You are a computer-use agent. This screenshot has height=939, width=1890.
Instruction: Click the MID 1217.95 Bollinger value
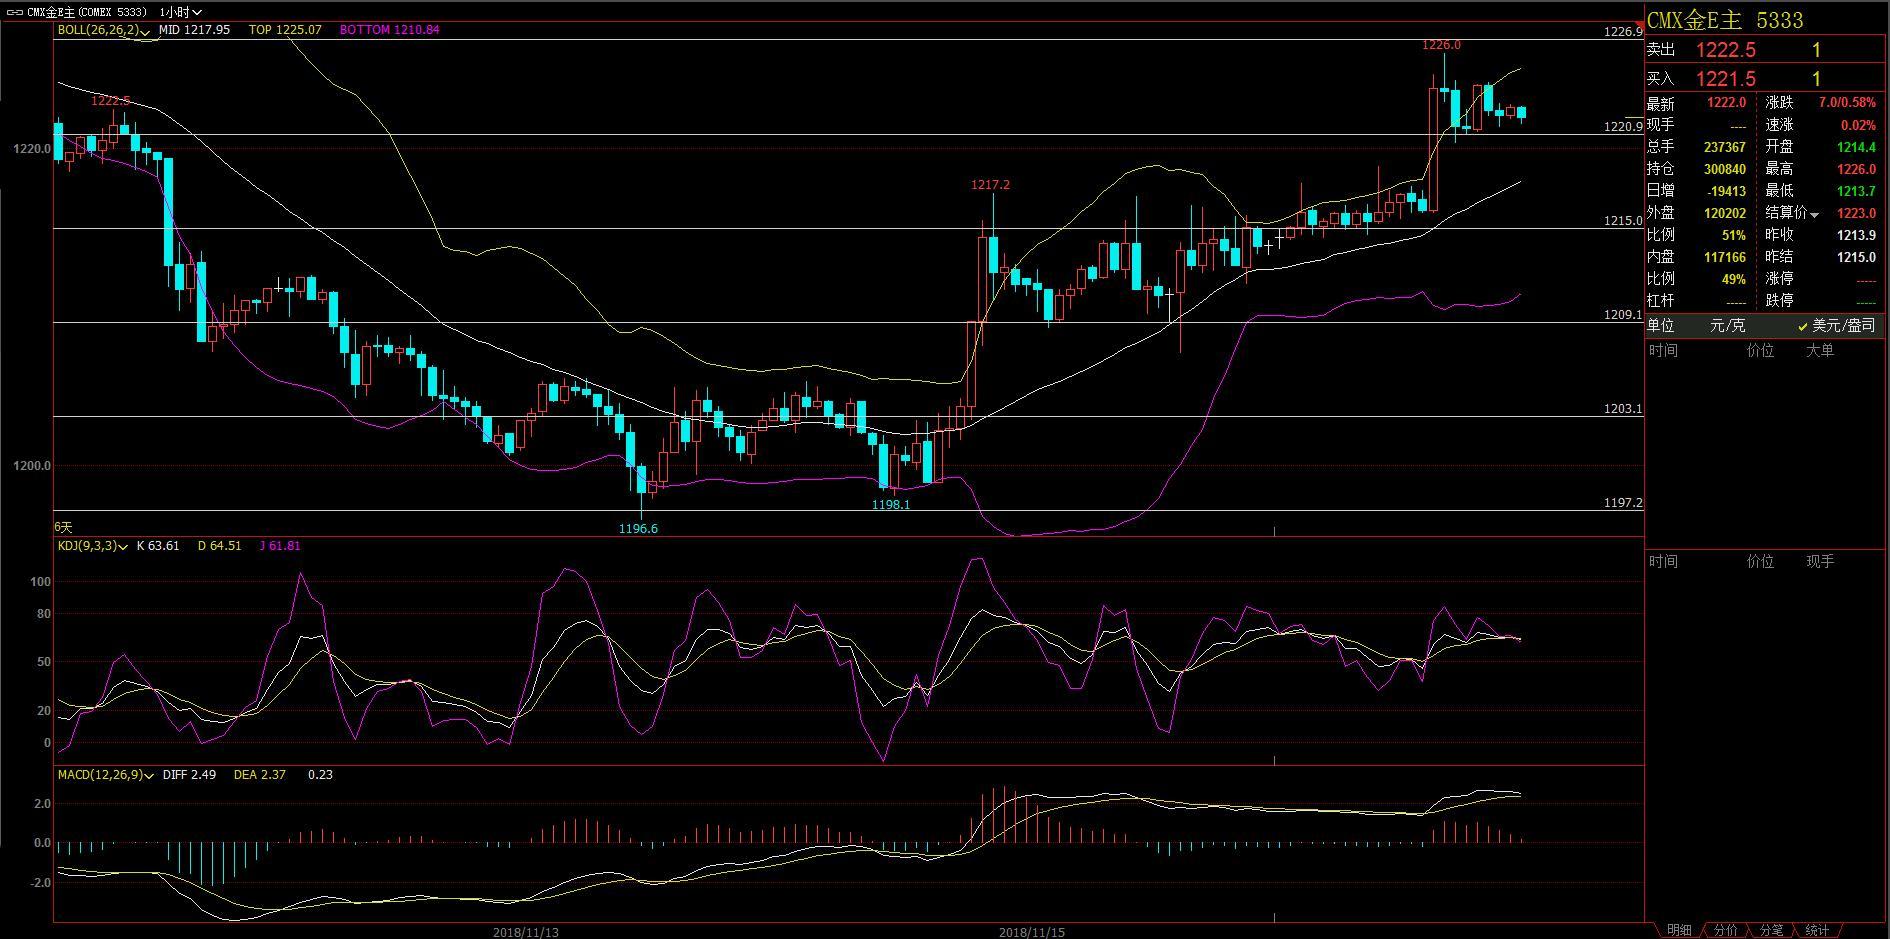[194, 30]
